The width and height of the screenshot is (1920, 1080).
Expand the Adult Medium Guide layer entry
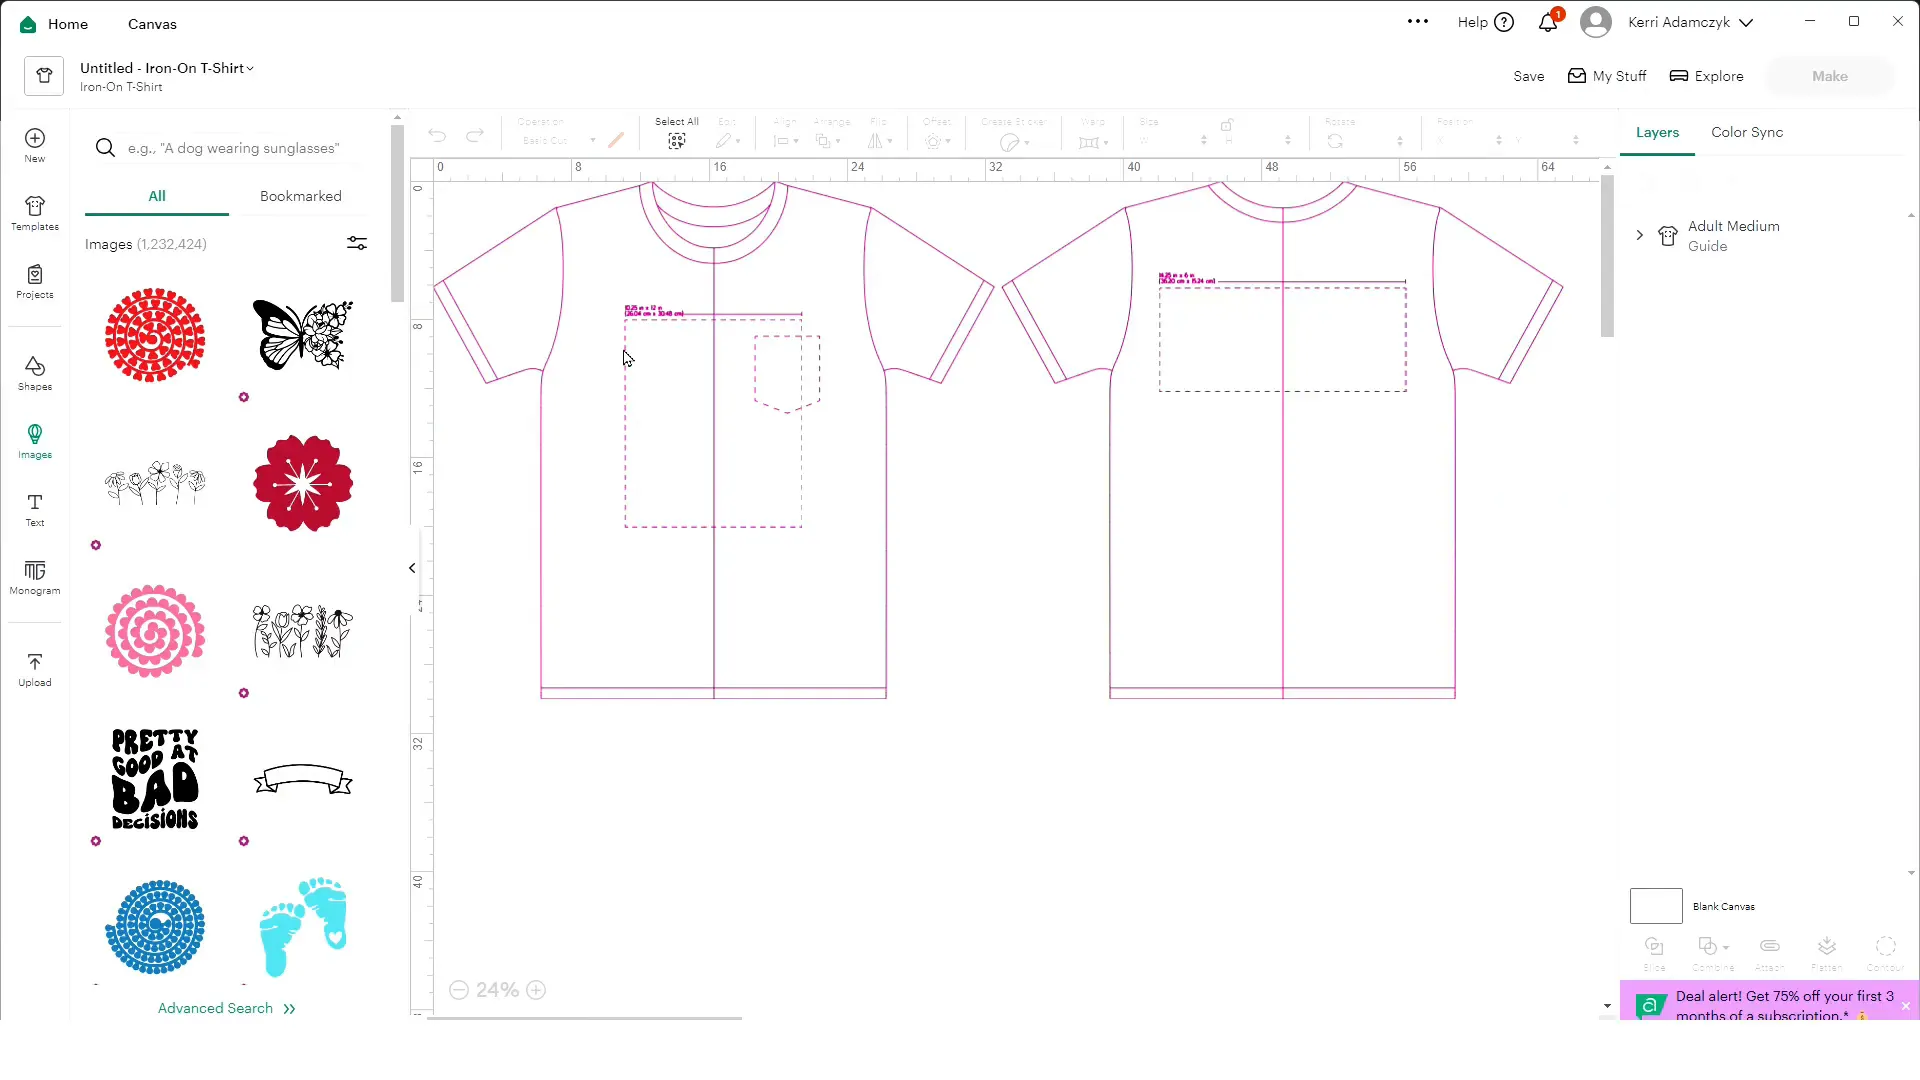coord(1638,235)
